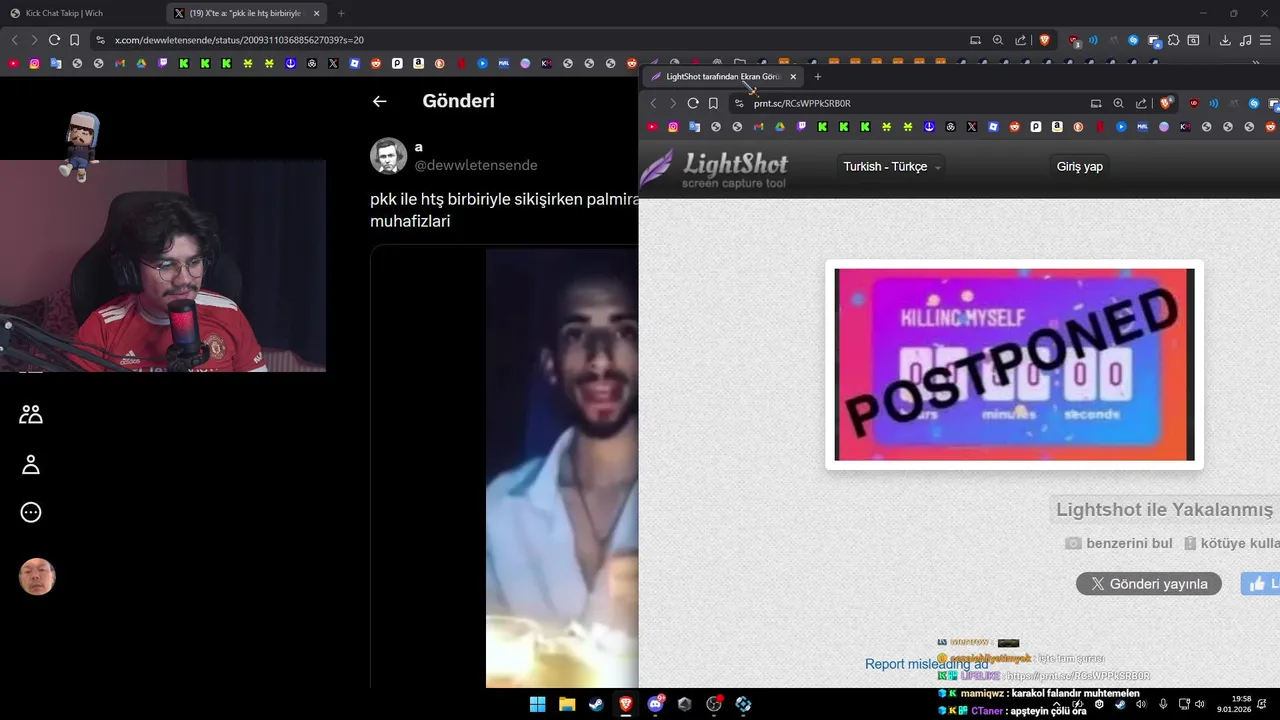Go back in the x.com browser window
The image size is (1280, 720).
(14, 40)
